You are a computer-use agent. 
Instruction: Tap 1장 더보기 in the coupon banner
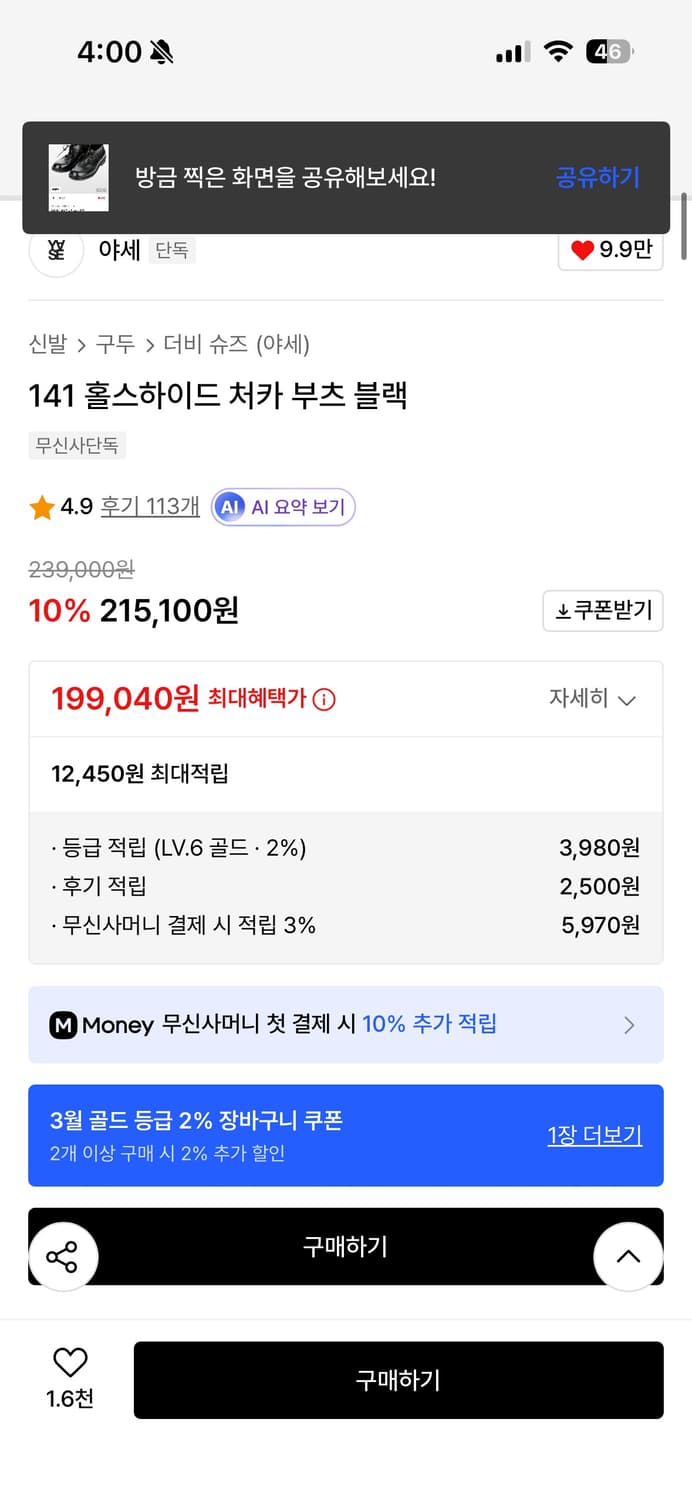click(x=594, y=1135)
